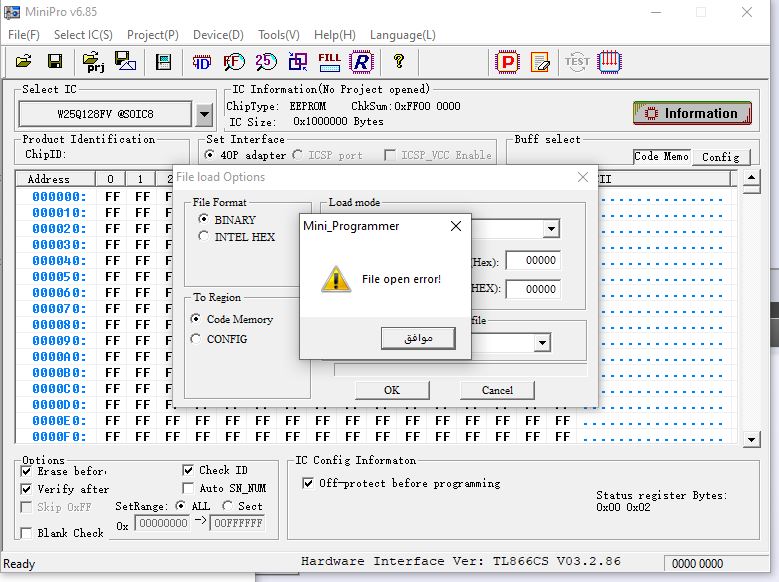
Task: Click the red P program chip icon
Action: 507,62
